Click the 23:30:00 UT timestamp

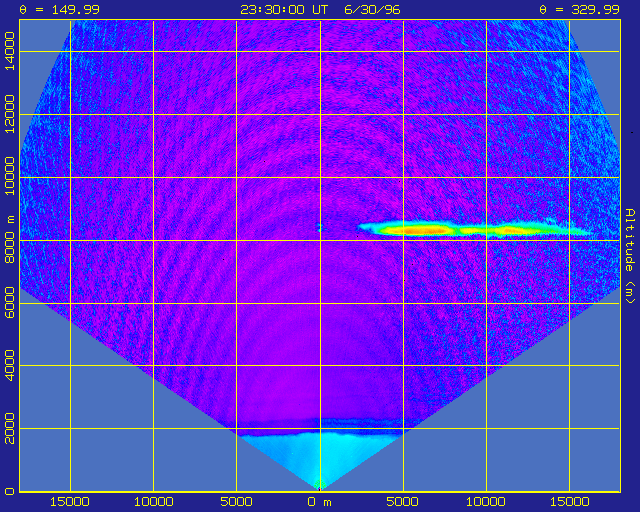coord(284,9)
